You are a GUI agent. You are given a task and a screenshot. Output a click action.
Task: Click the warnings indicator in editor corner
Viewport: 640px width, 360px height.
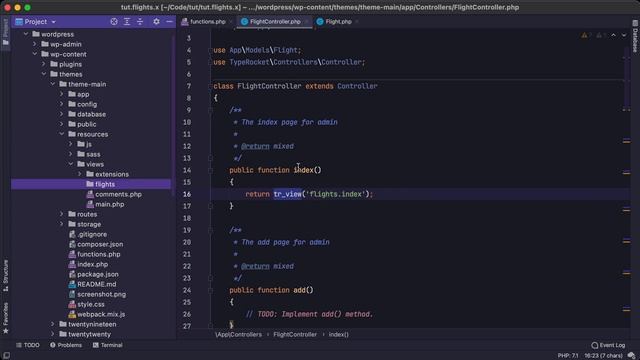click(586, 36)
